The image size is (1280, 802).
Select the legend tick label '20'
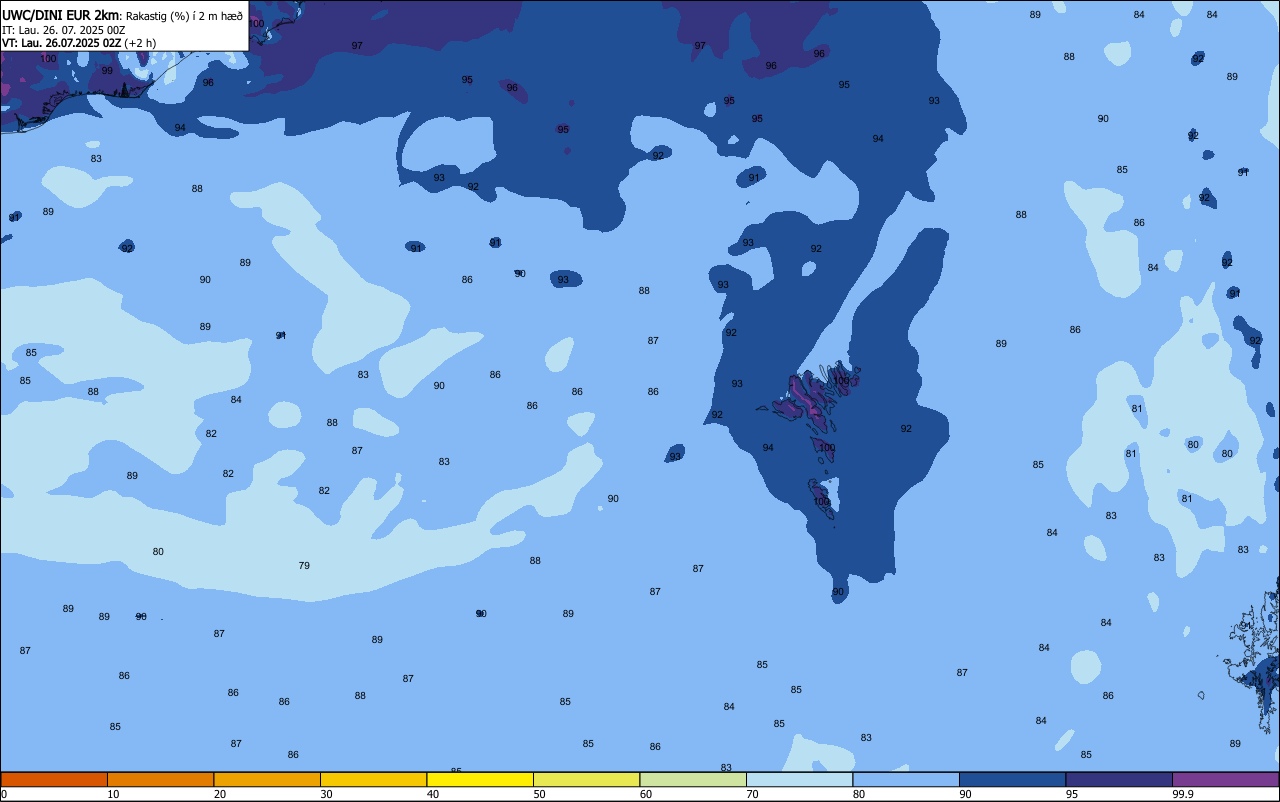[x=220, y=794]
